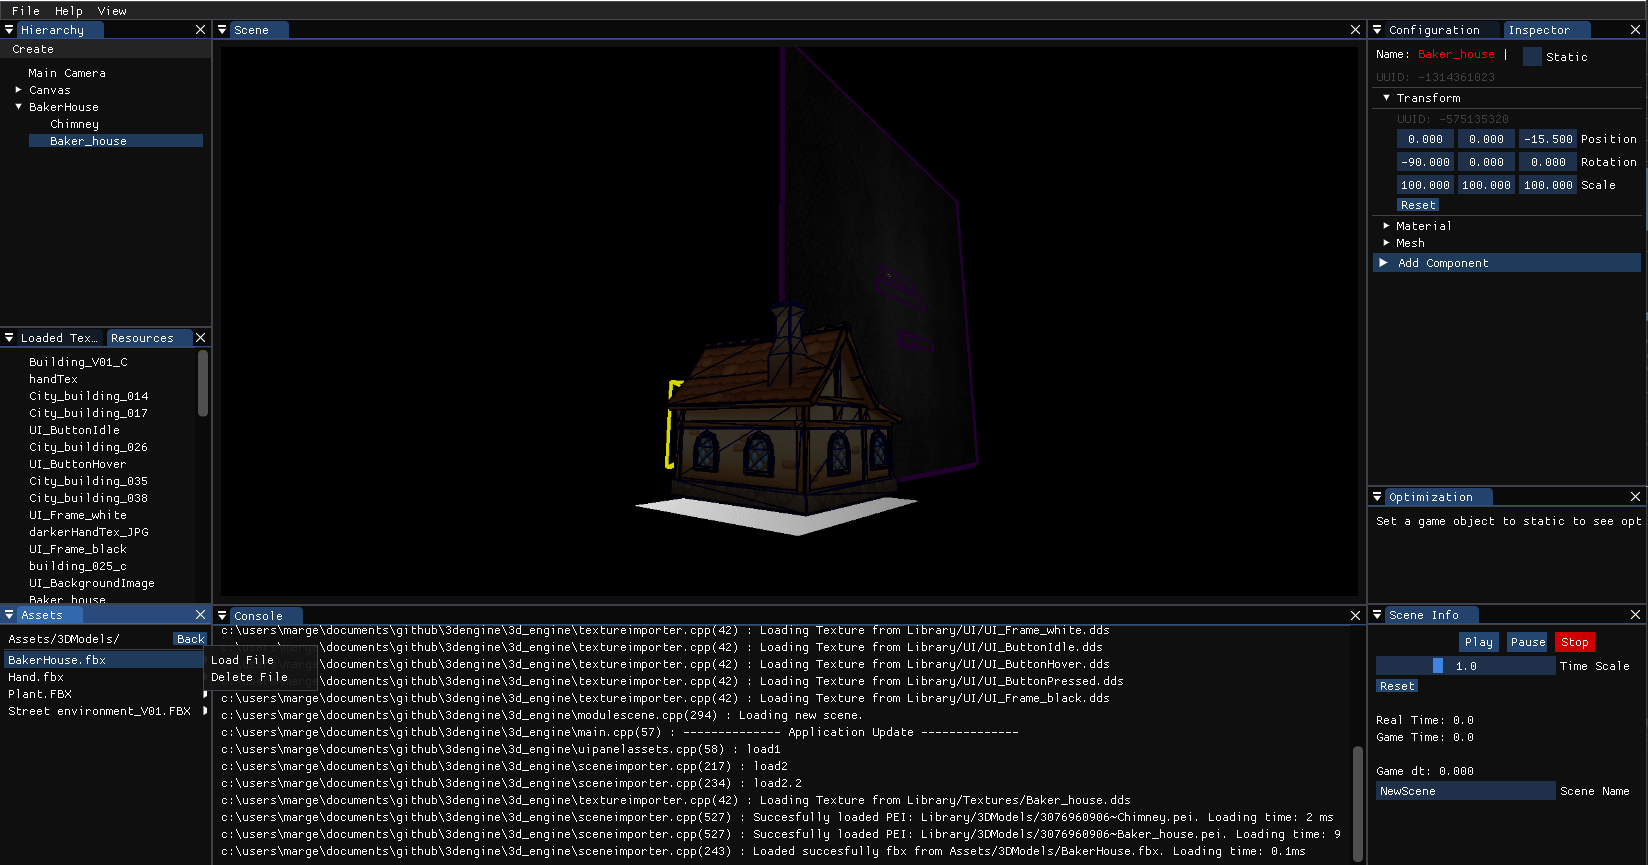Viewport: 1648px width, 865px height.
Task: Edit Position X value field
Action: pos(1425,139)
